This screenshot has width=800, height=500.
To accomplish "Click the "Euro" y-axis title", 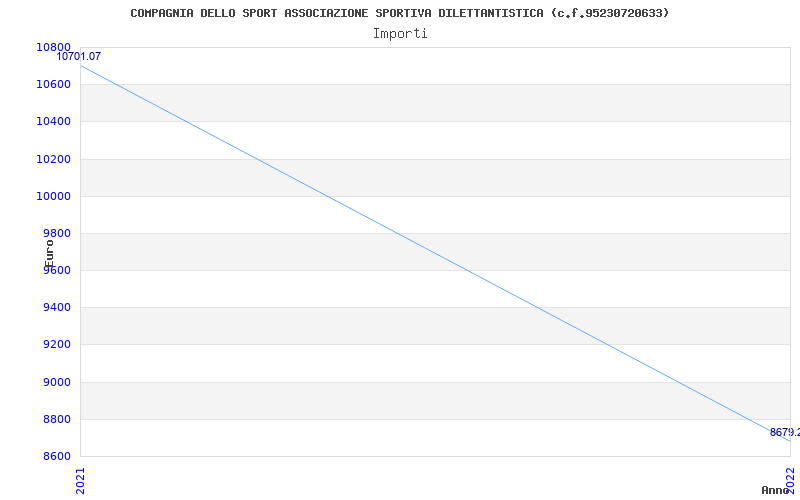I will click(x=49, y=253).
